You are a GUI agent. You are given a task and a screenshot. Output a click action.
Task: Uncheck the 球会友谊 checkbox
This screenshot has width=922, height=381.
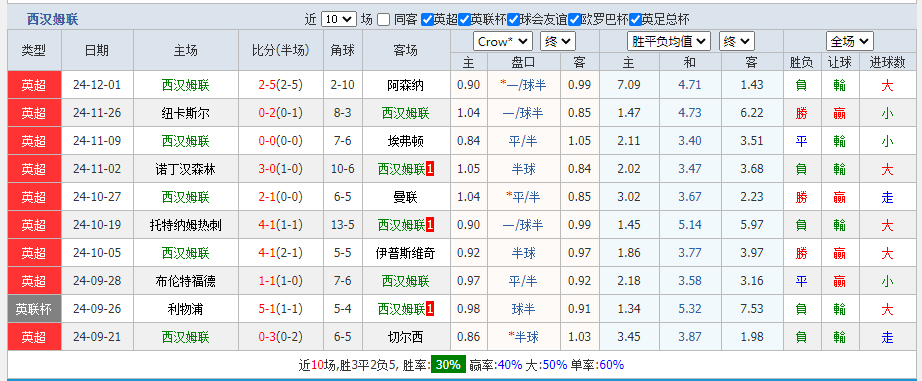513,19
